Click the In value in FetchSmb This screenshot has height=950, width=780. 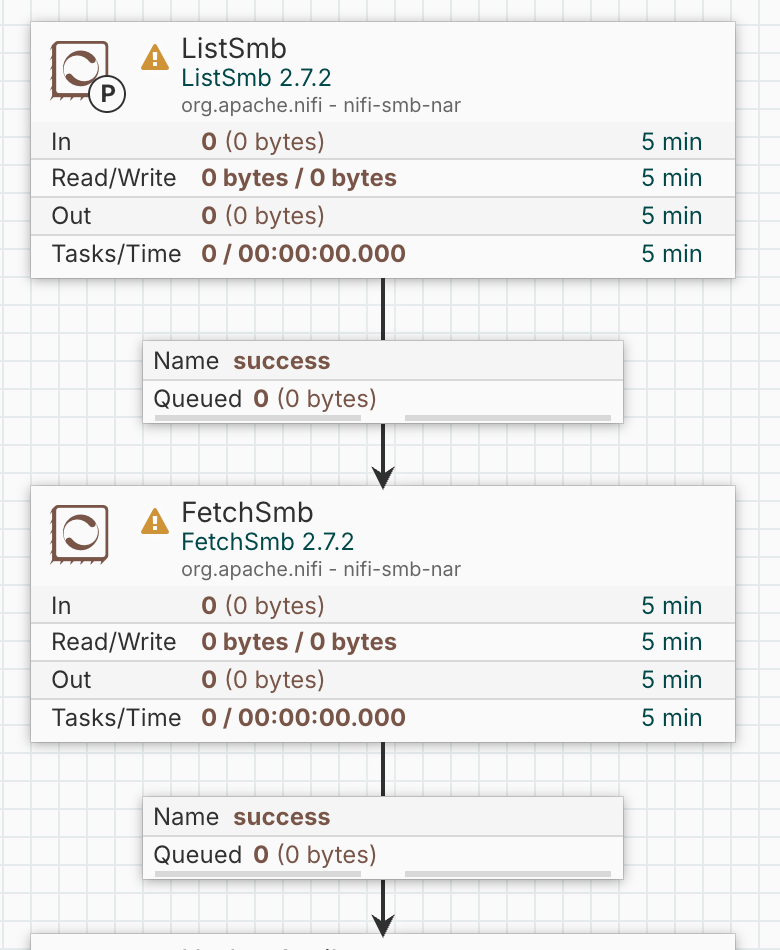(x=263, y=606)
